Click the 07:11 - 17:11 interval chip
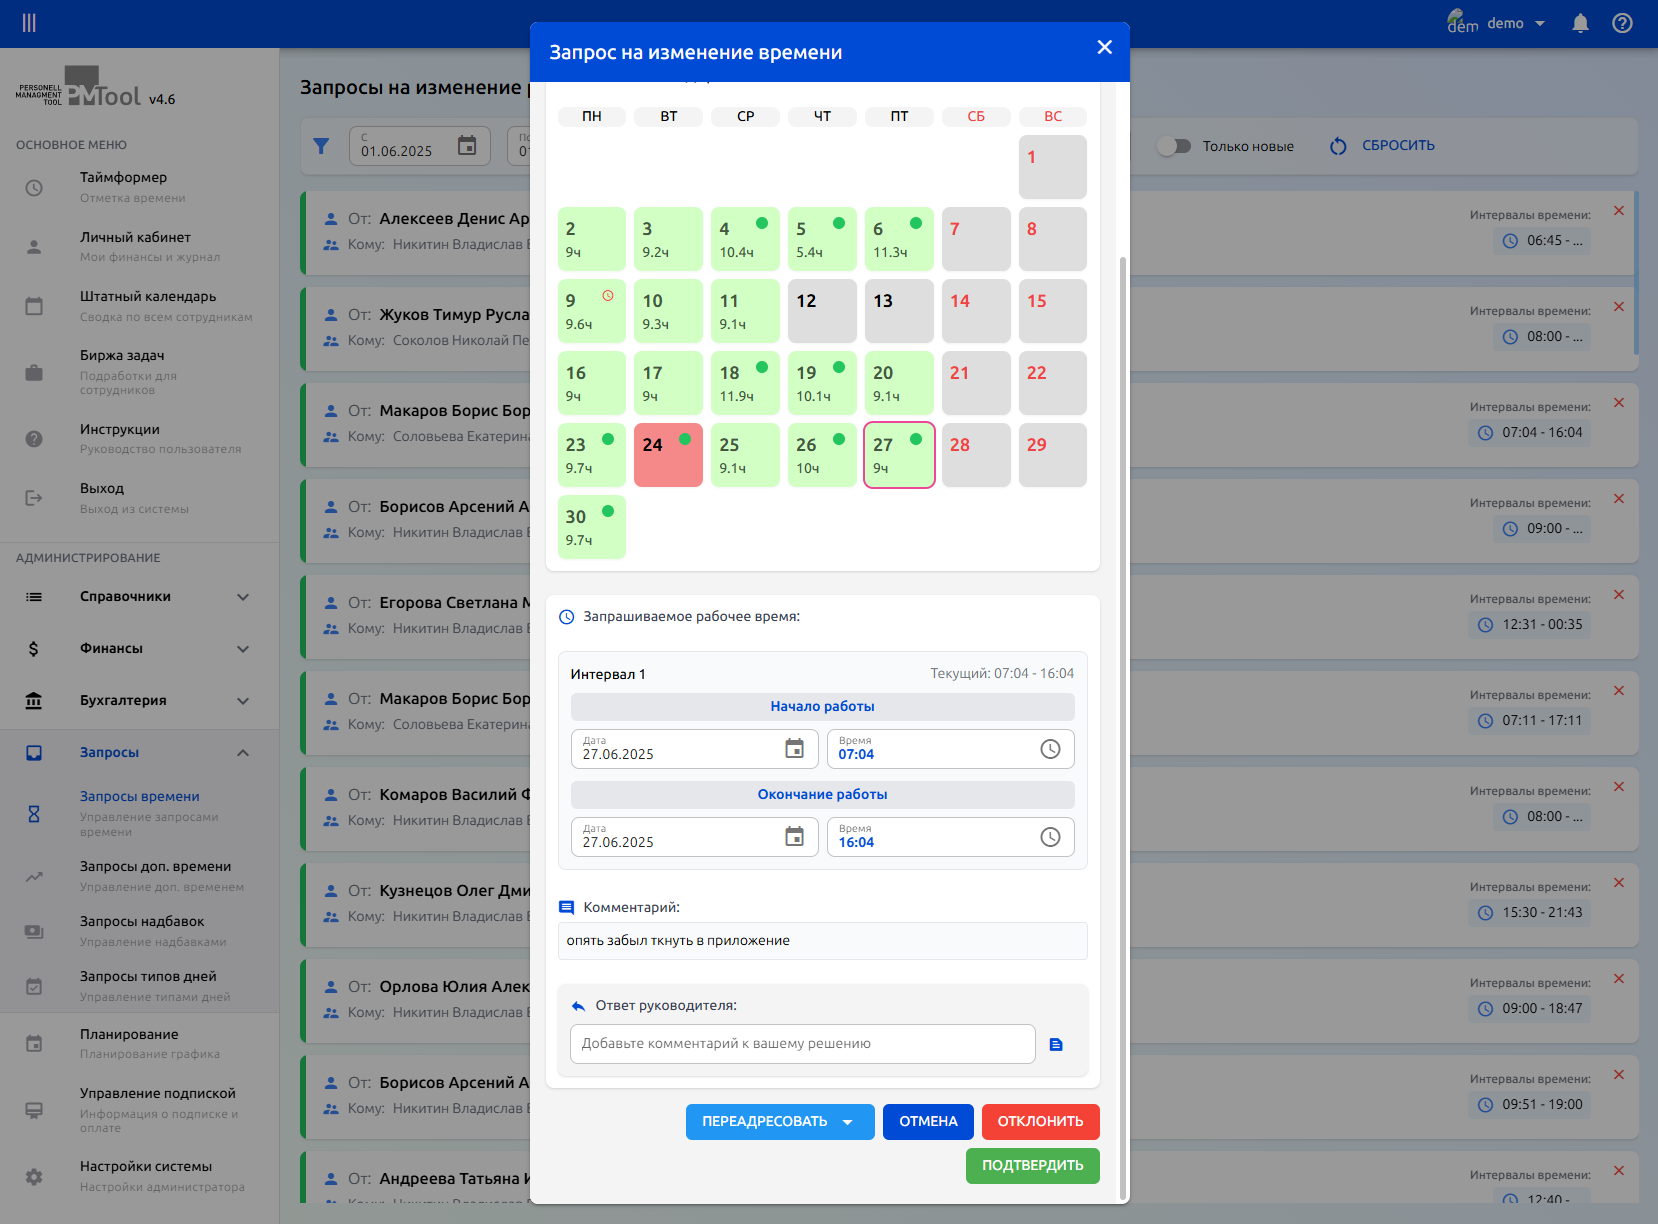The width and height of the screenshot is (1658, 1224). 1530,721
